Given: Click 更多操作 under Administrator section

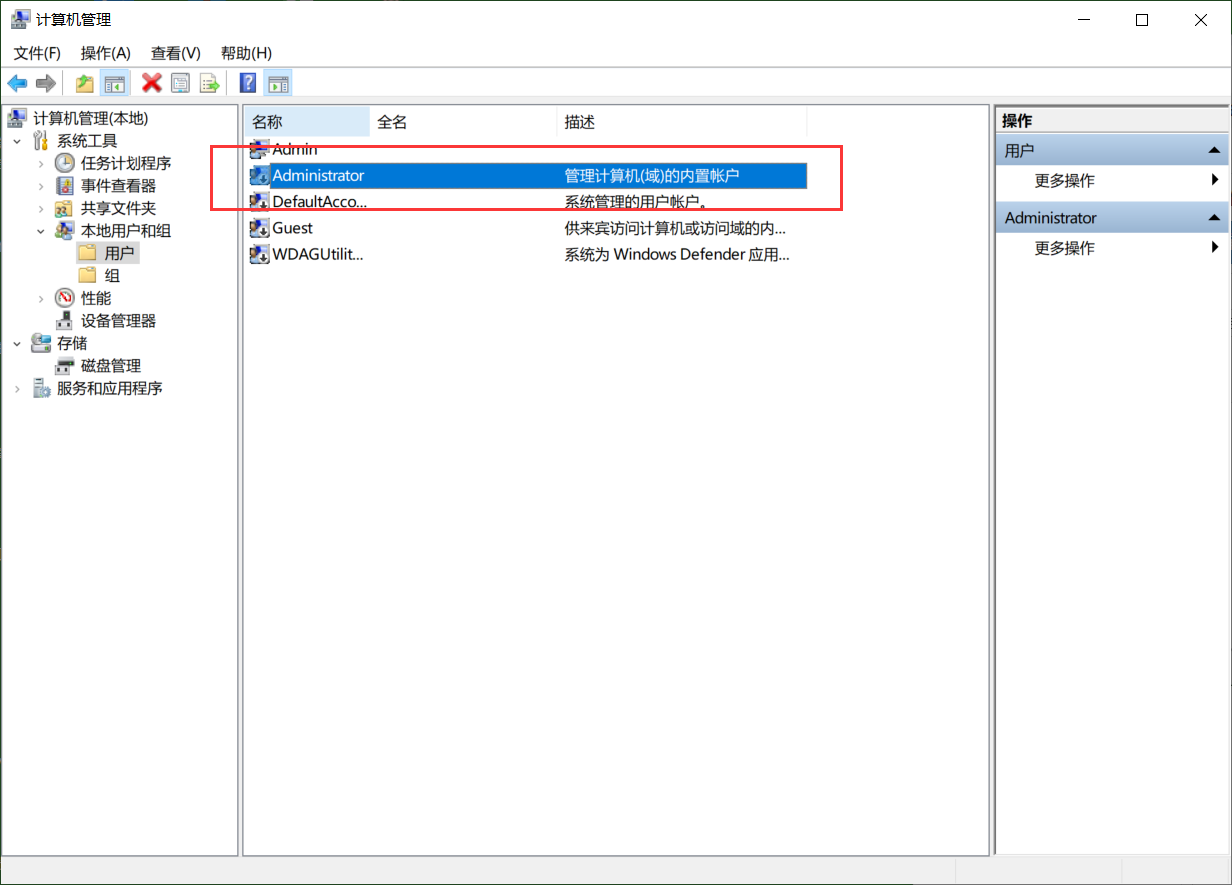Looking at the screenshot, I should pyautogui.click(x=1064, y=248).
